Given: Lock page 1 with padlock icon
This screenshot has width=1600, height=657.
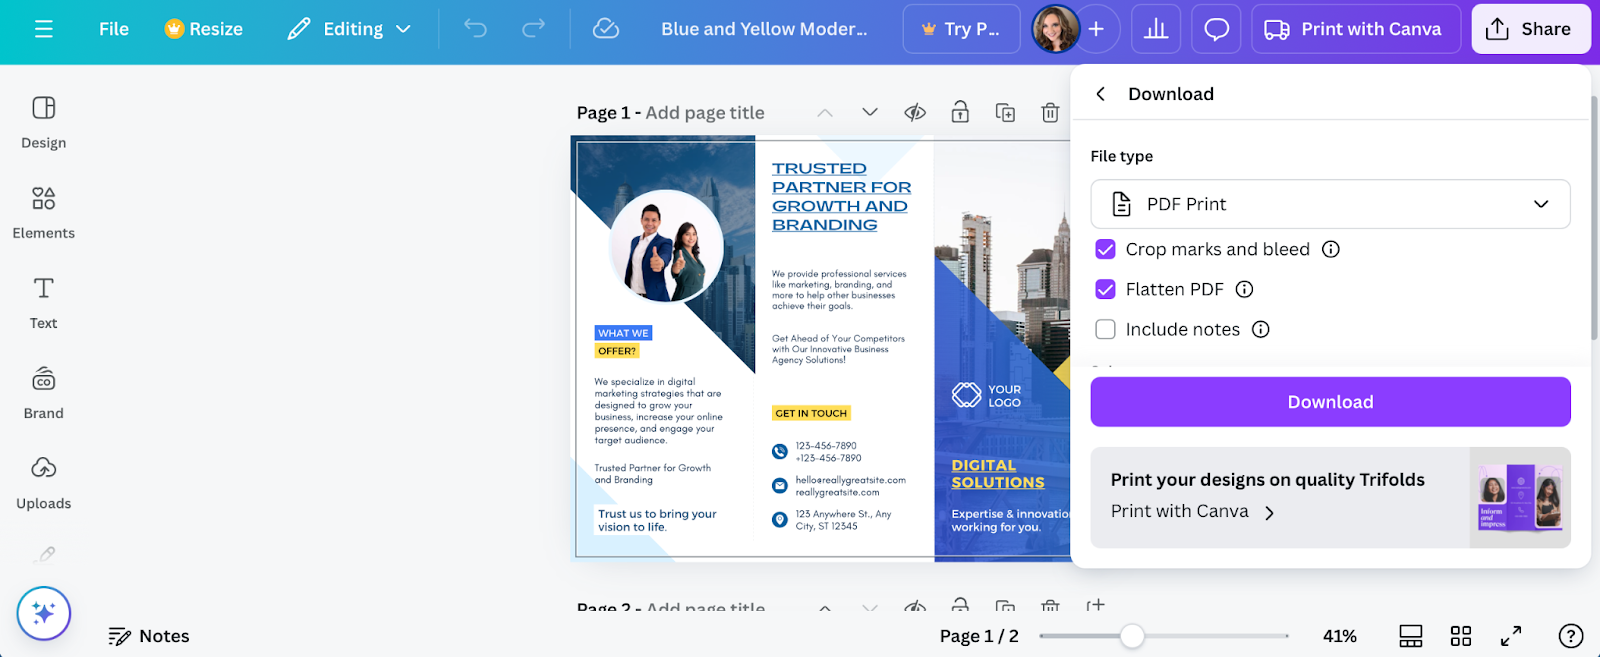Looking at the screenshot, I should (x=960, y=113).
